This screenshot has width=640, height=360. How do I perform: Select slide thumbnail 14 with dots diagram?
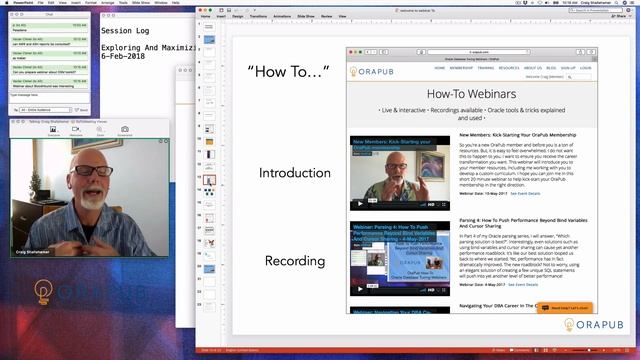click(209, 192)
